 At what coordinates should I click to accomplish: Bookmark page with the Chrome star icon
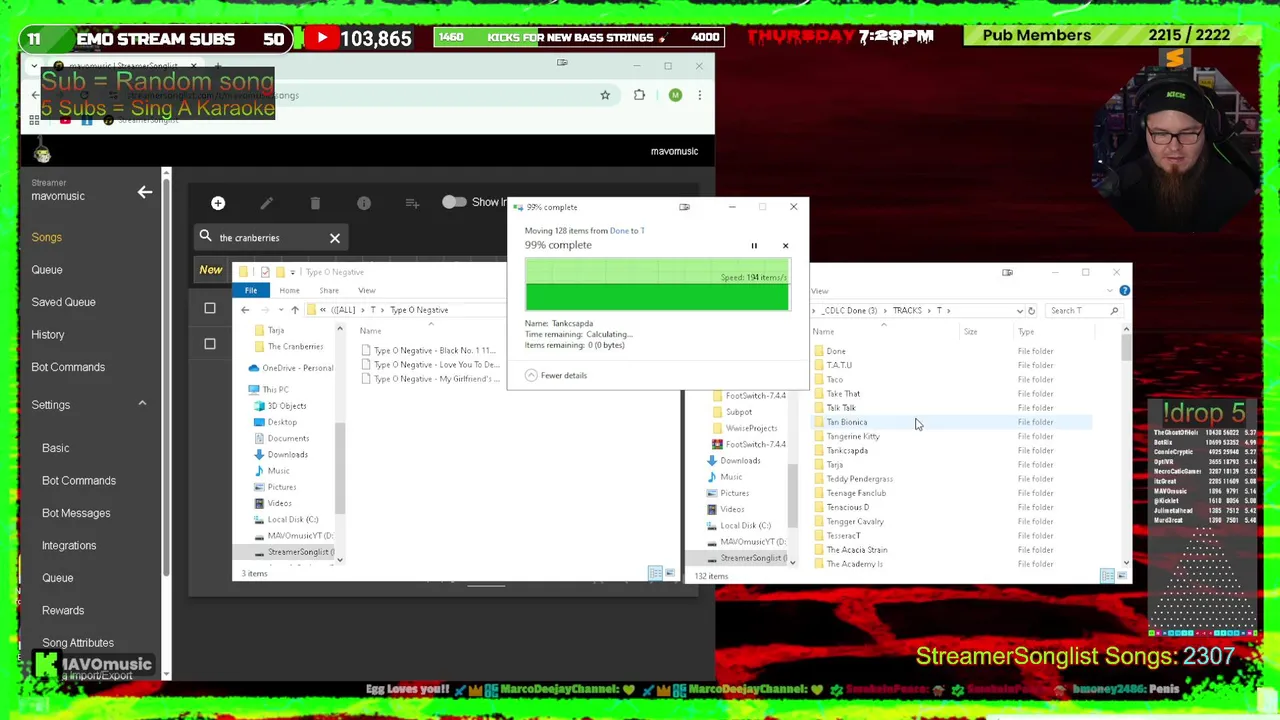click(x=605, y=95)
